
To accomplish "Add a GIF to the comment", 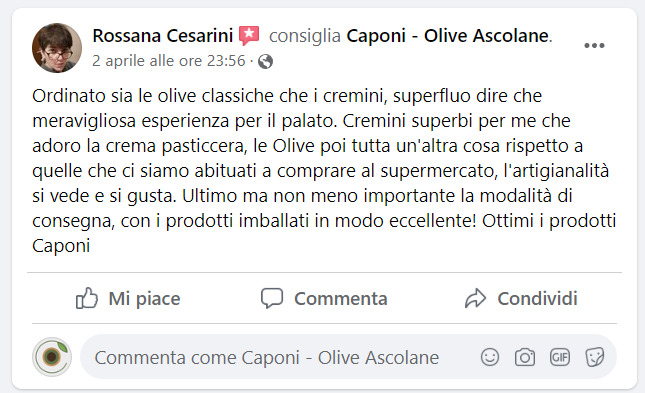I will point(560,357).
